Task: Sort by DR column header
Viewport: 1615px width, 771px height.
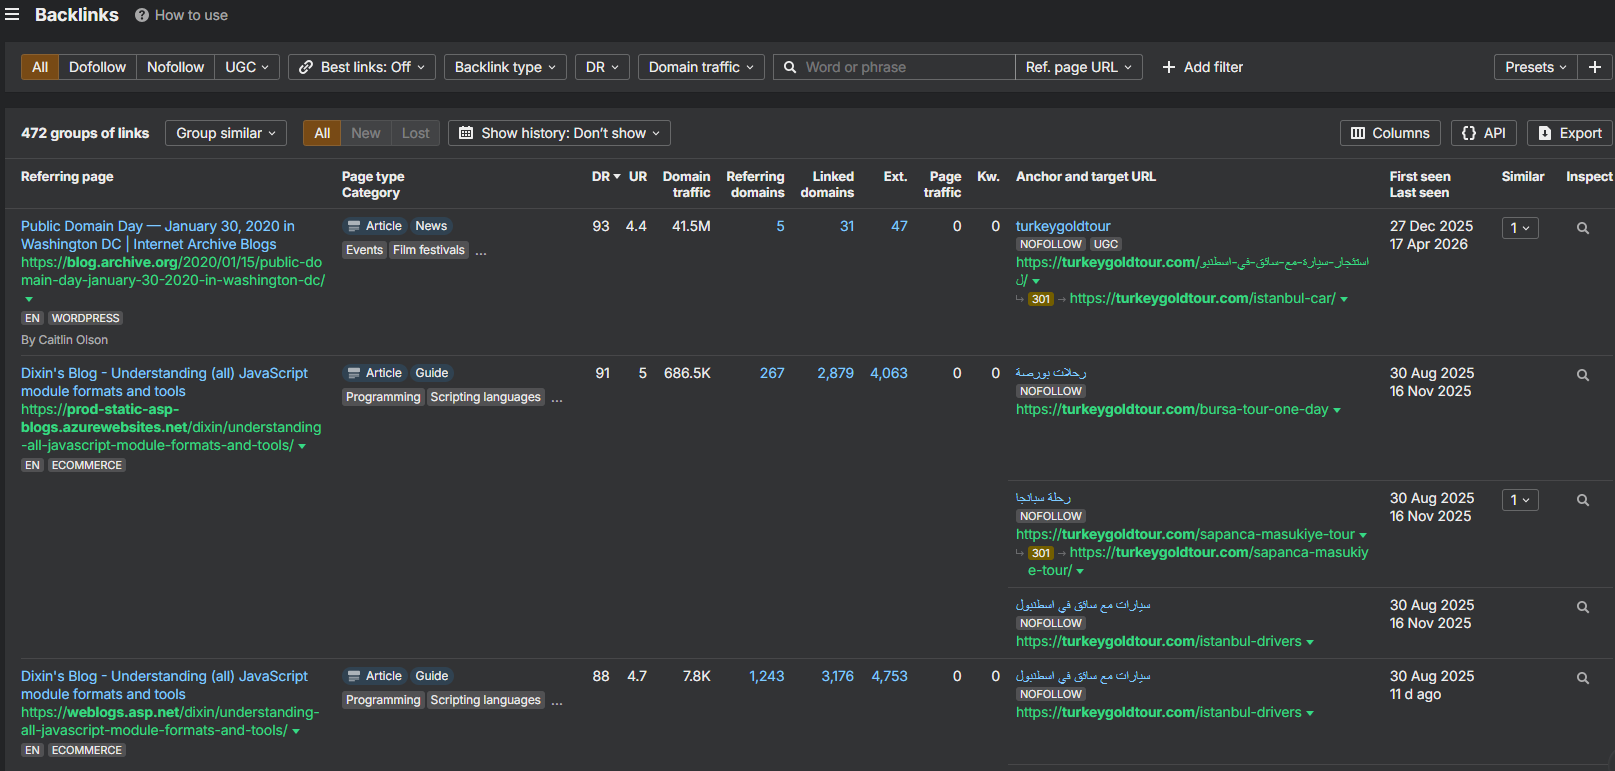Action: [x=605, y=176]
